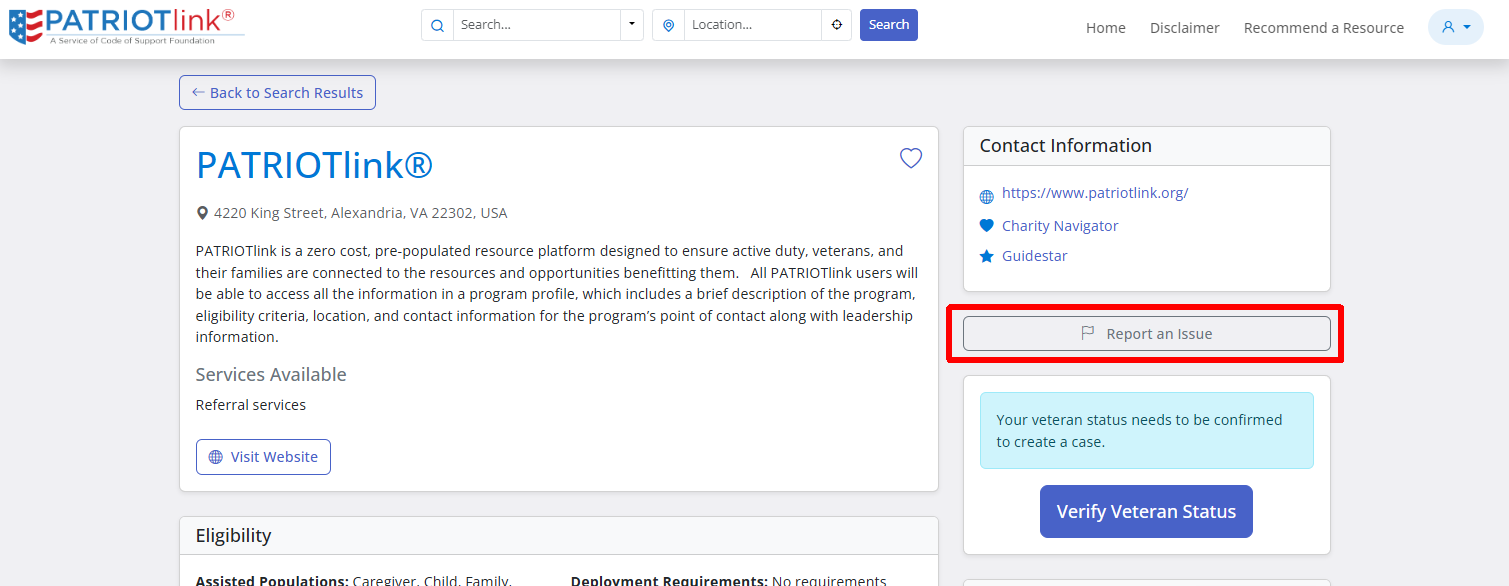Click Back to Search Results button
This screenshot has height=586, width=1509.
277,92
